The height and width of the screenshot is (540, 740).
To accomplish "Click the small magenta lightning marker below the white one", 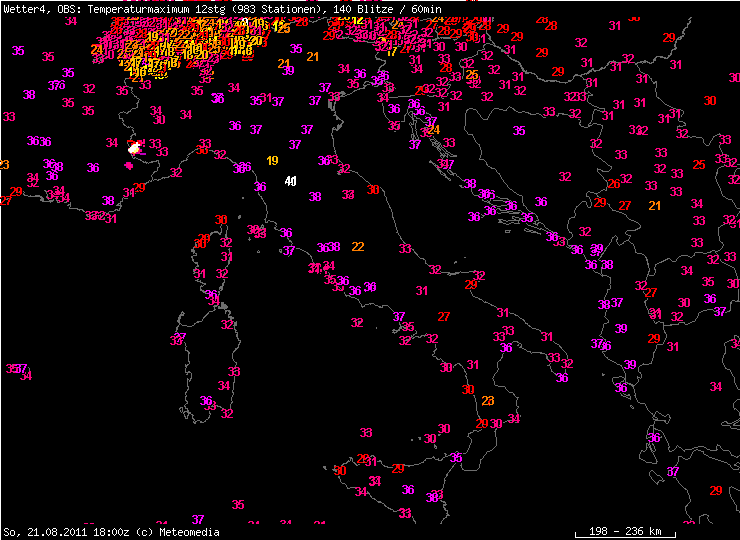I will coord(128,166).
